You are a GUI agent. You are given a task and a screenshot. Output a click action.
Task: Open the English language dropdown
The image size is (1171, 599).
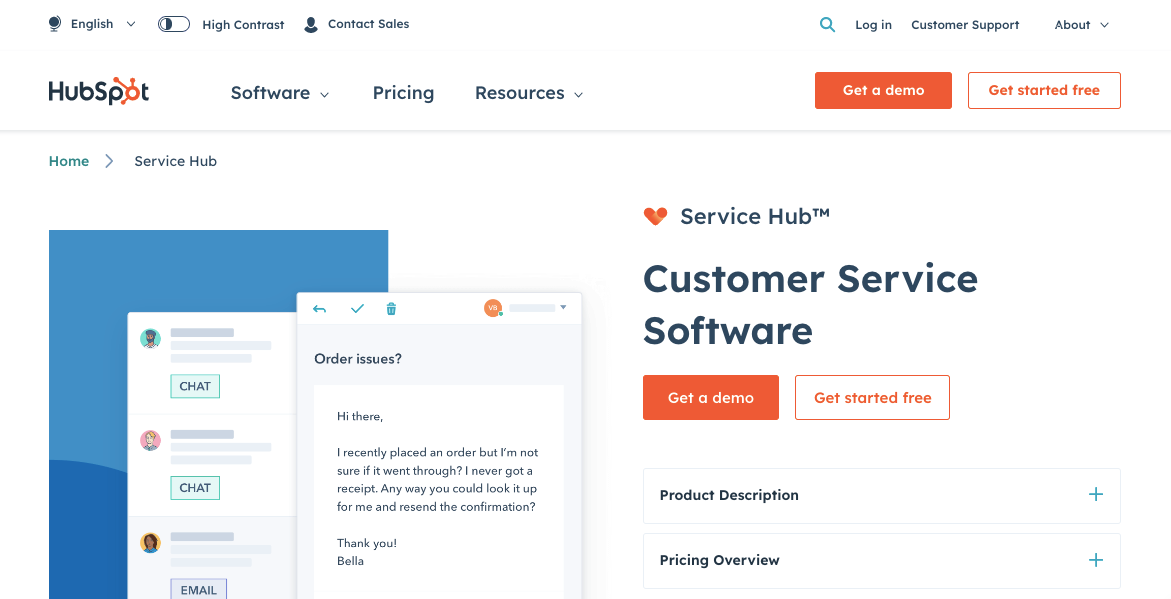click(92, 24)
